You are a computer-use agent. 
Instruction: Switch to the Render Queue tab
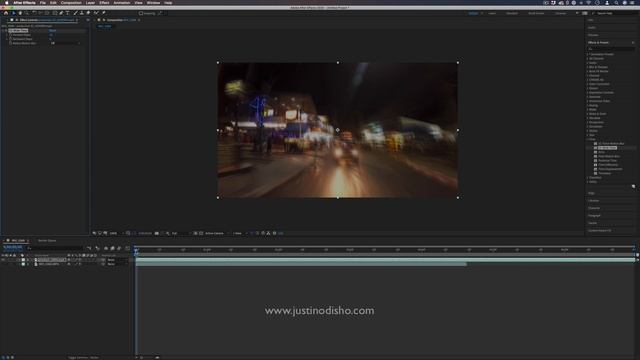47,241
